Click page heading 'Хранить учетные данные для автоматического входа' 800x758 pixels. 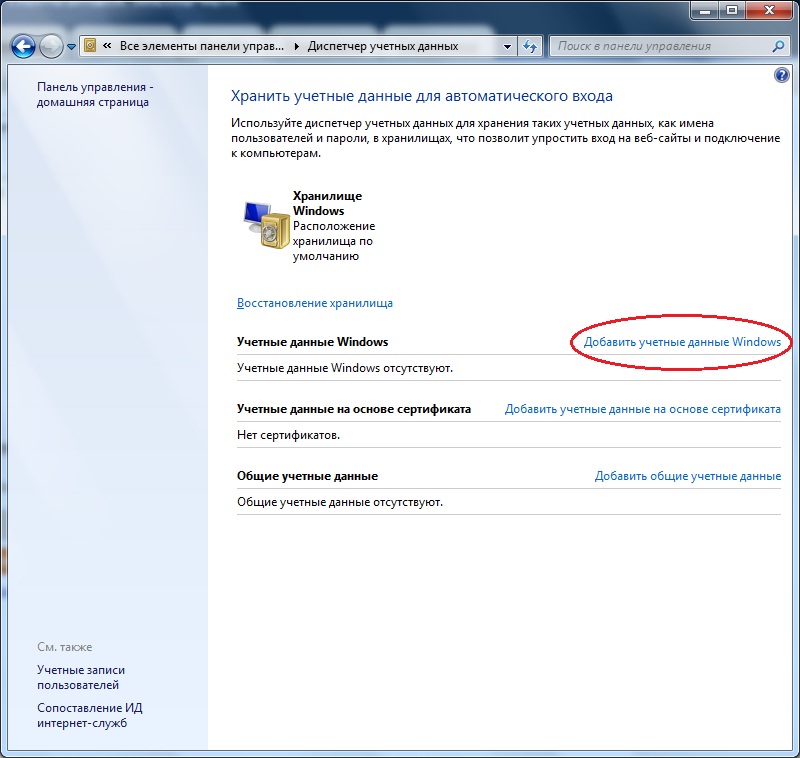421,96
